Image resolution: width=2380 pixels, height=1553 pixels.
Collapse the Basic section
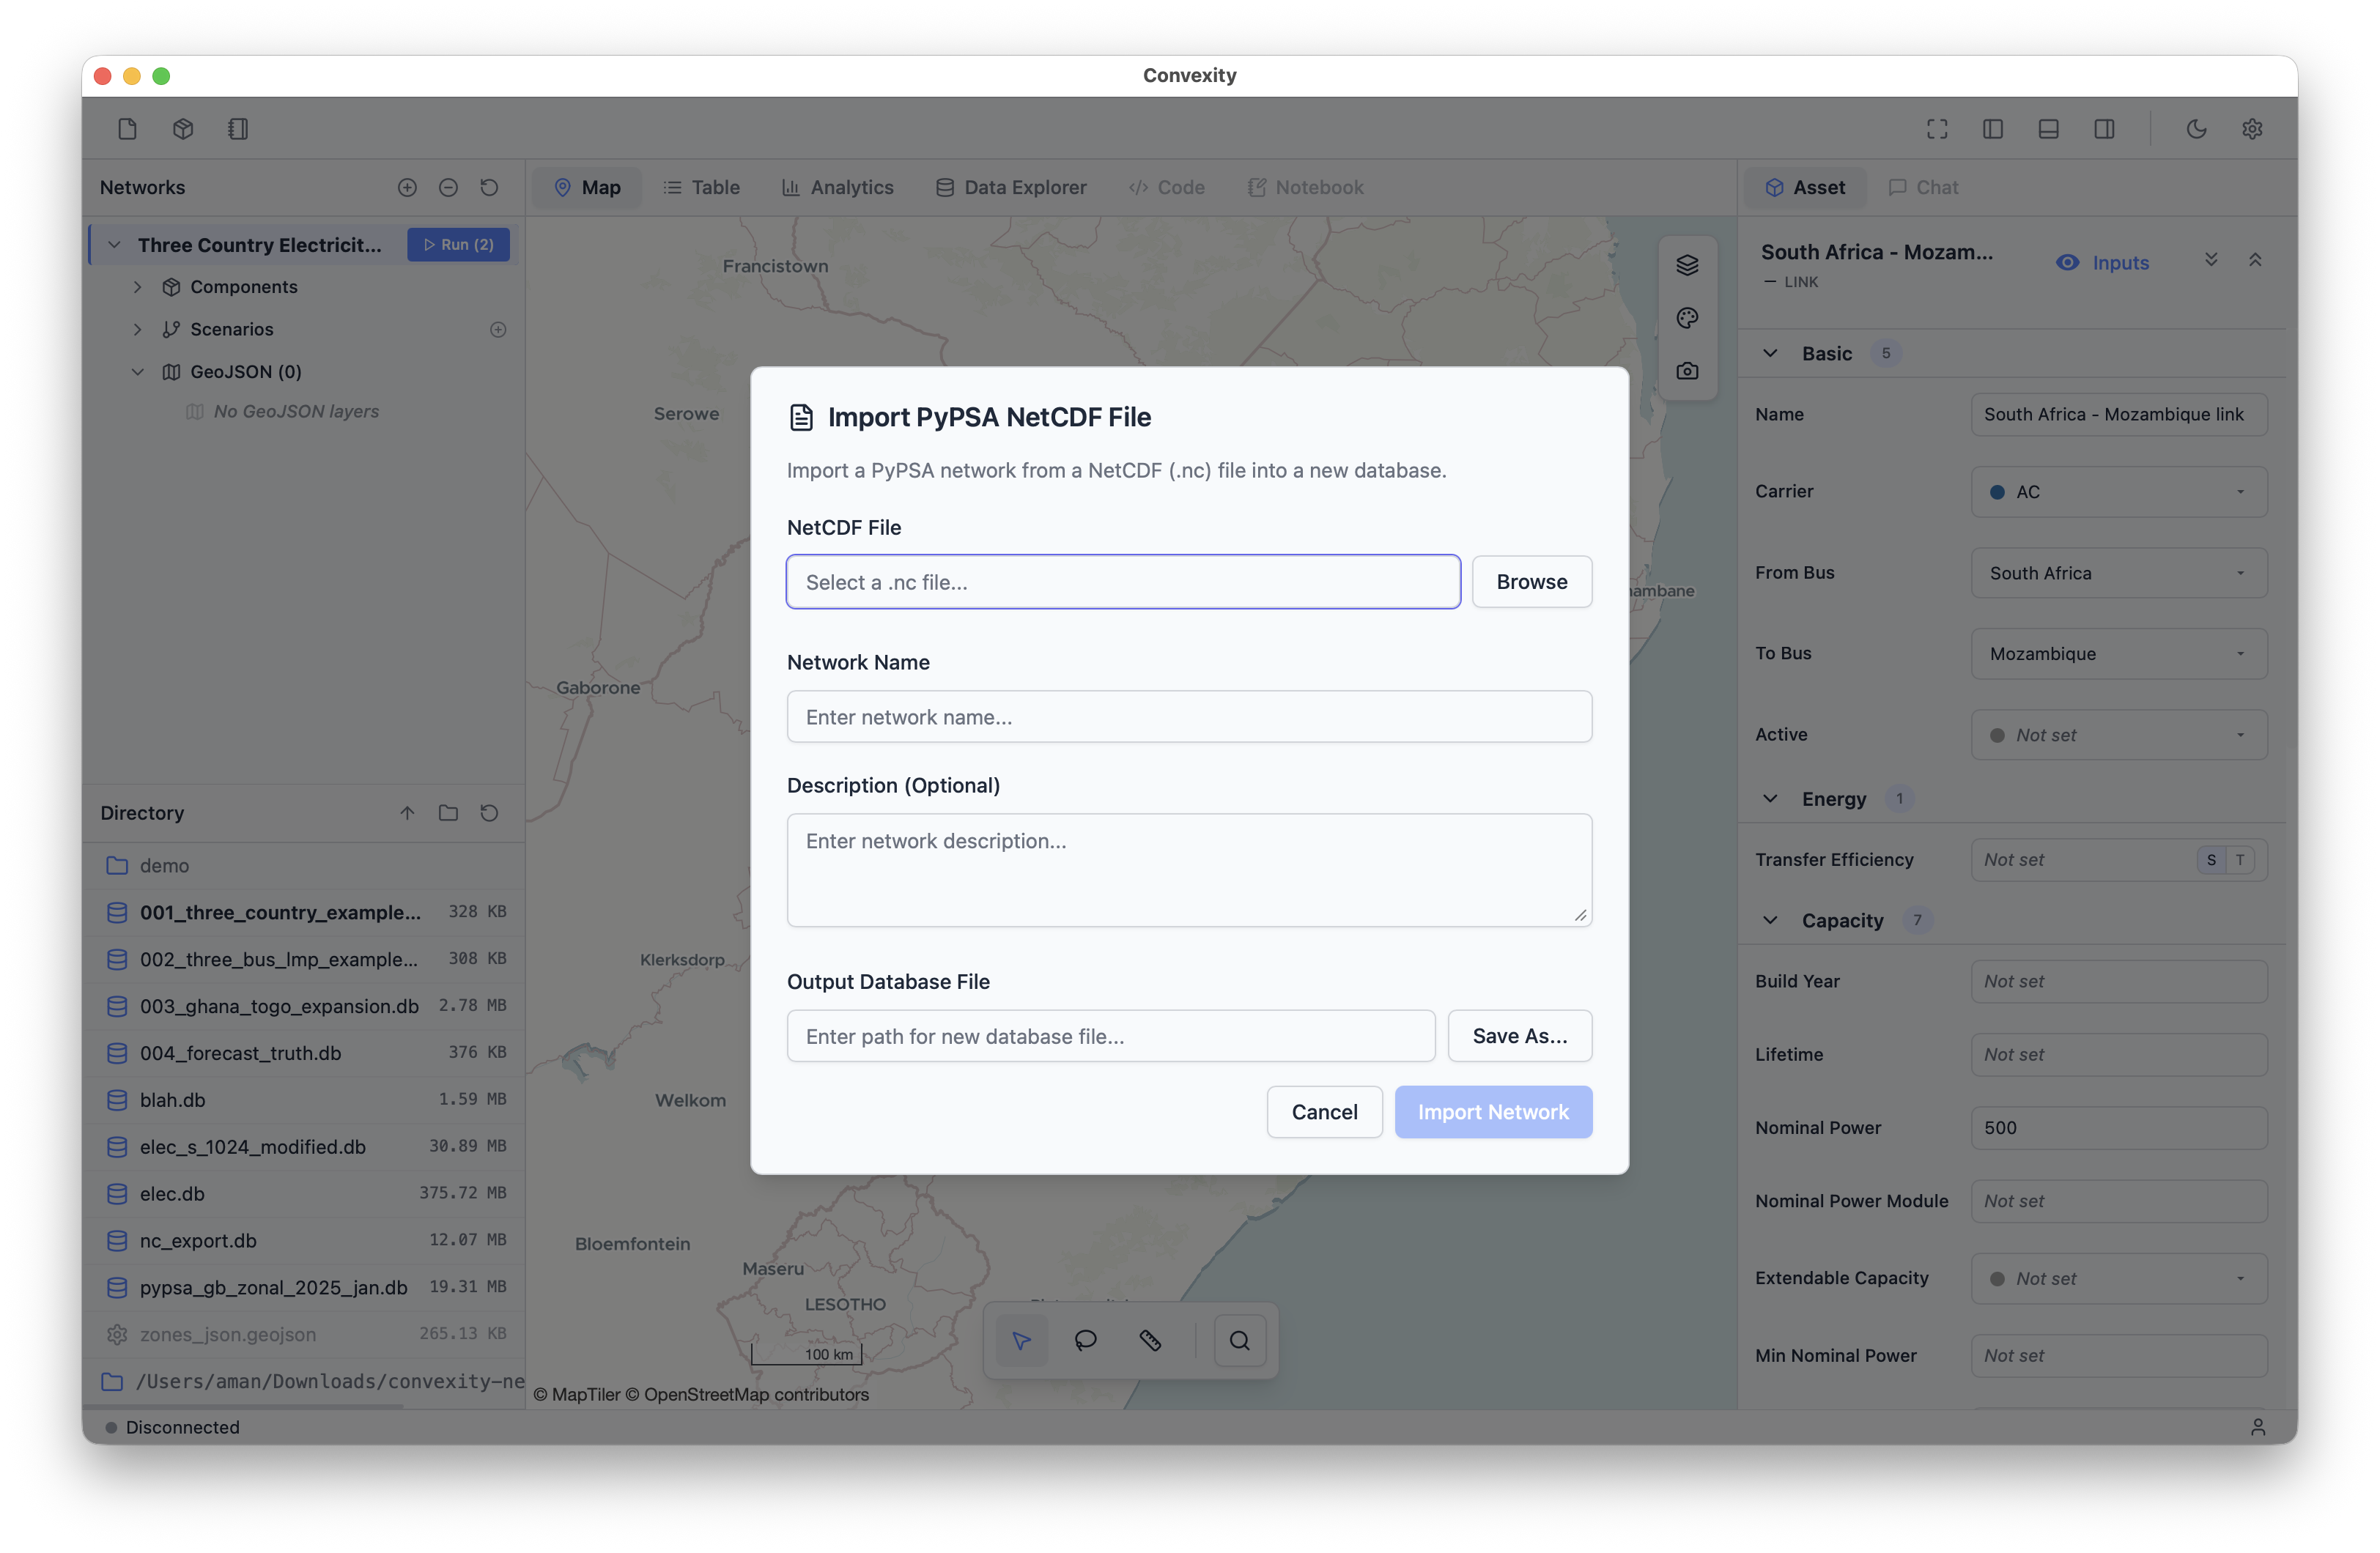pos(1770,354)
